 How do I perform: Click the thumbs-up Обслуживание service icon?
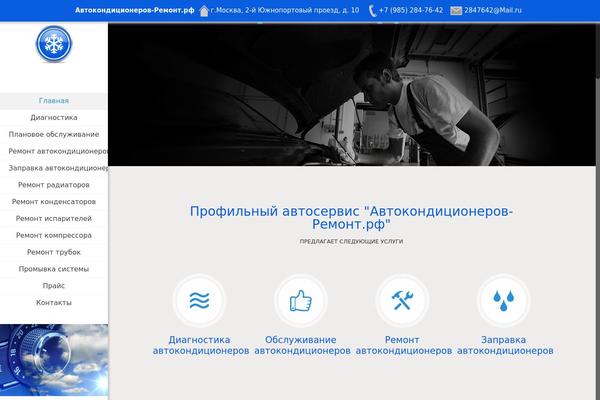[x=301, y=300]
